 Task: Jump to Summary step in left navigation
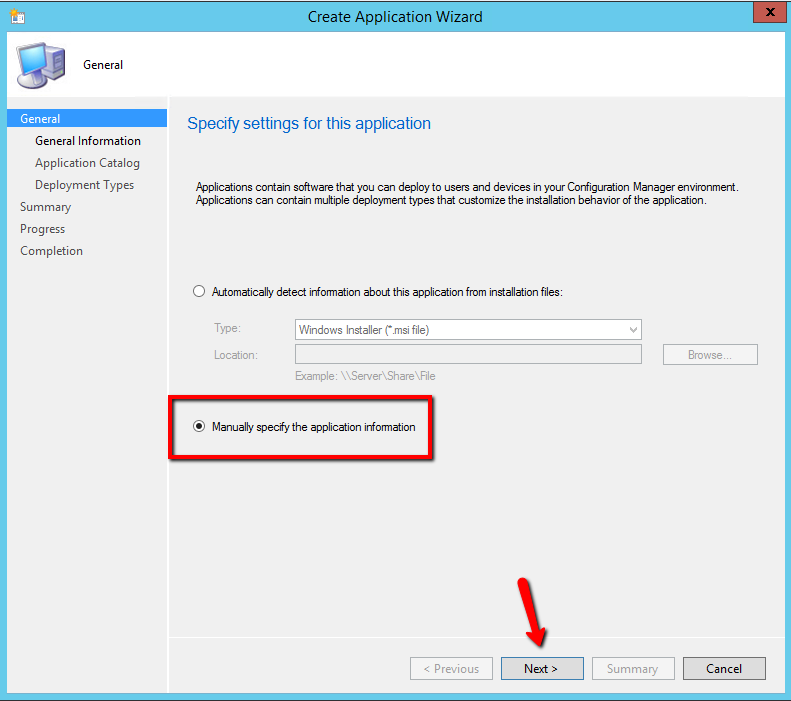45,207
